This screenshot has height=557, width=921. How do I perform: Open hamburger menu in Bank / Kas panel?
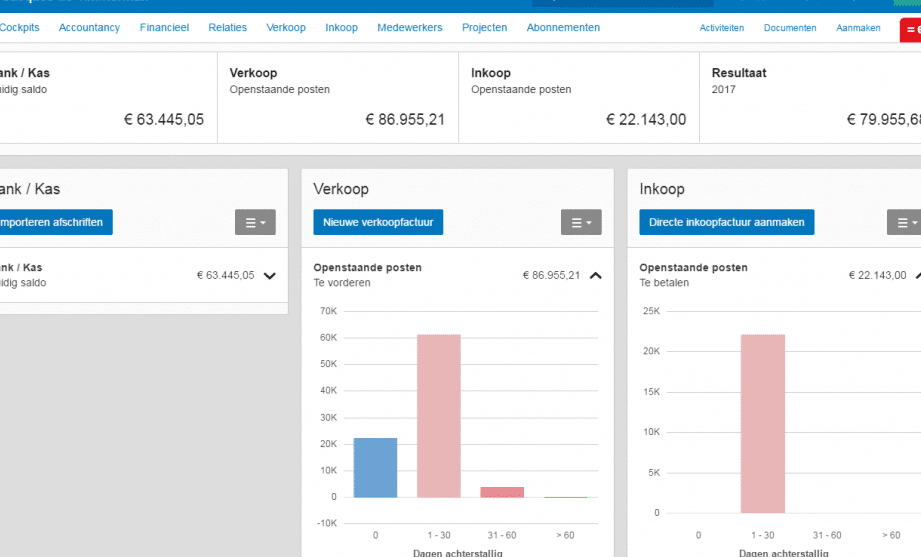(256, 222)
